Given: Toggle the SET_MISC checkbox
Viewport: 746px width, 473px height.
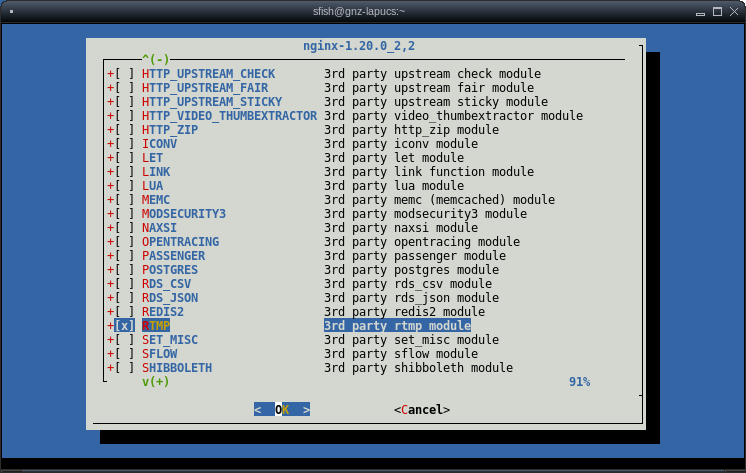Looking at the screenshot, I should 124,340.
